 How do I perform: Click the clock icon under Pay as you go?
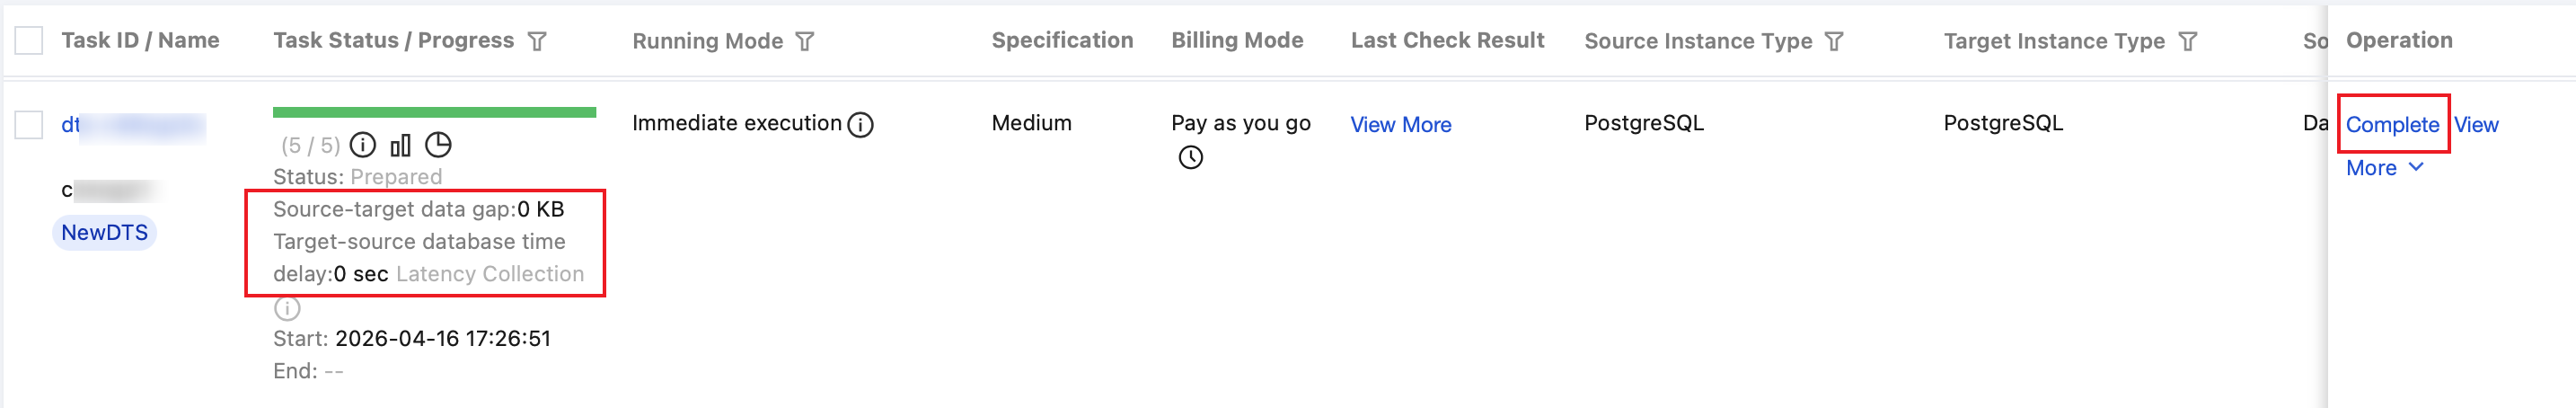pos(1190,158)
